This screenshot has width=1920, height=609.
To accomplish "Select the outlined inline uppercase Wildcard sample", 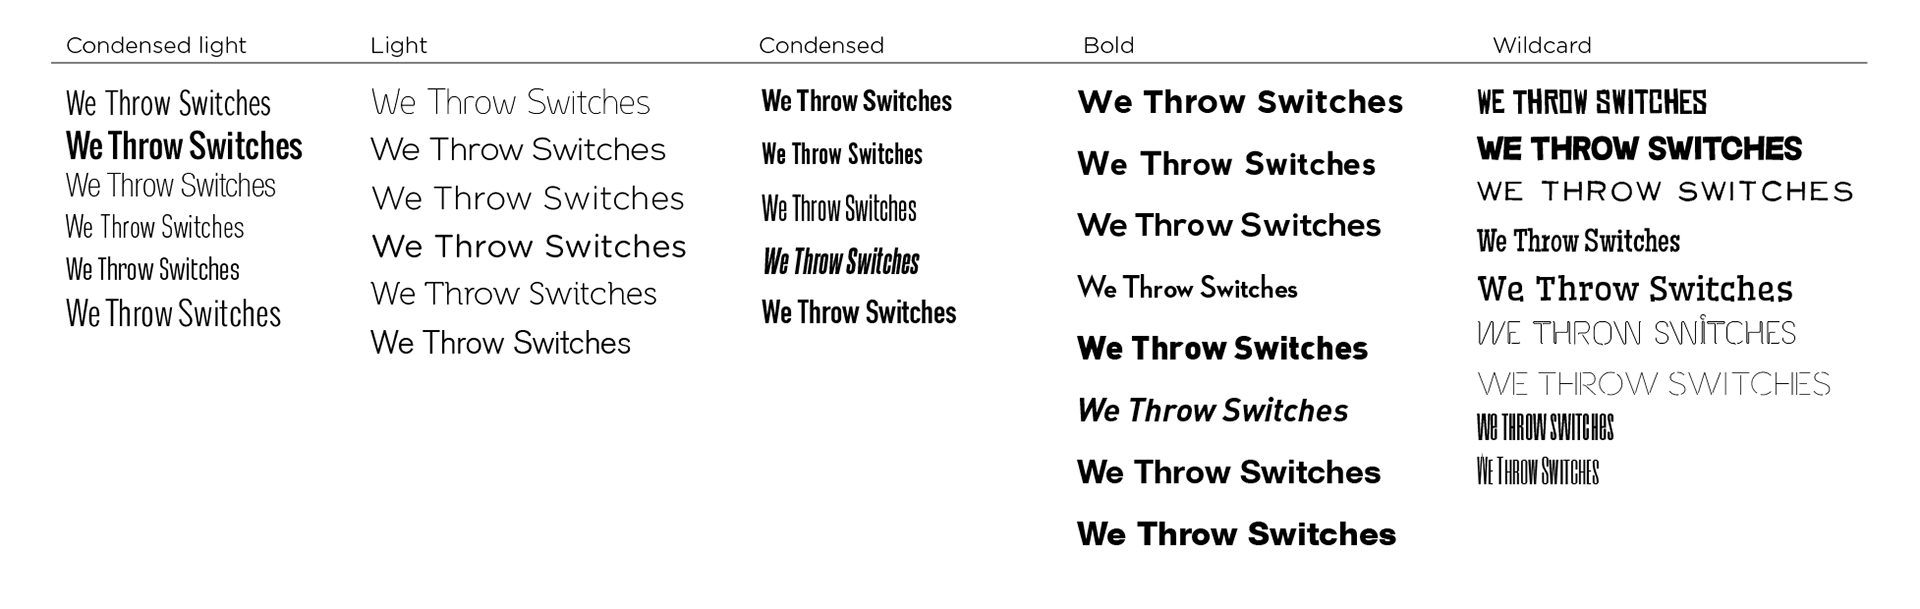I will pyautogui.click(x=1636, y=332).
